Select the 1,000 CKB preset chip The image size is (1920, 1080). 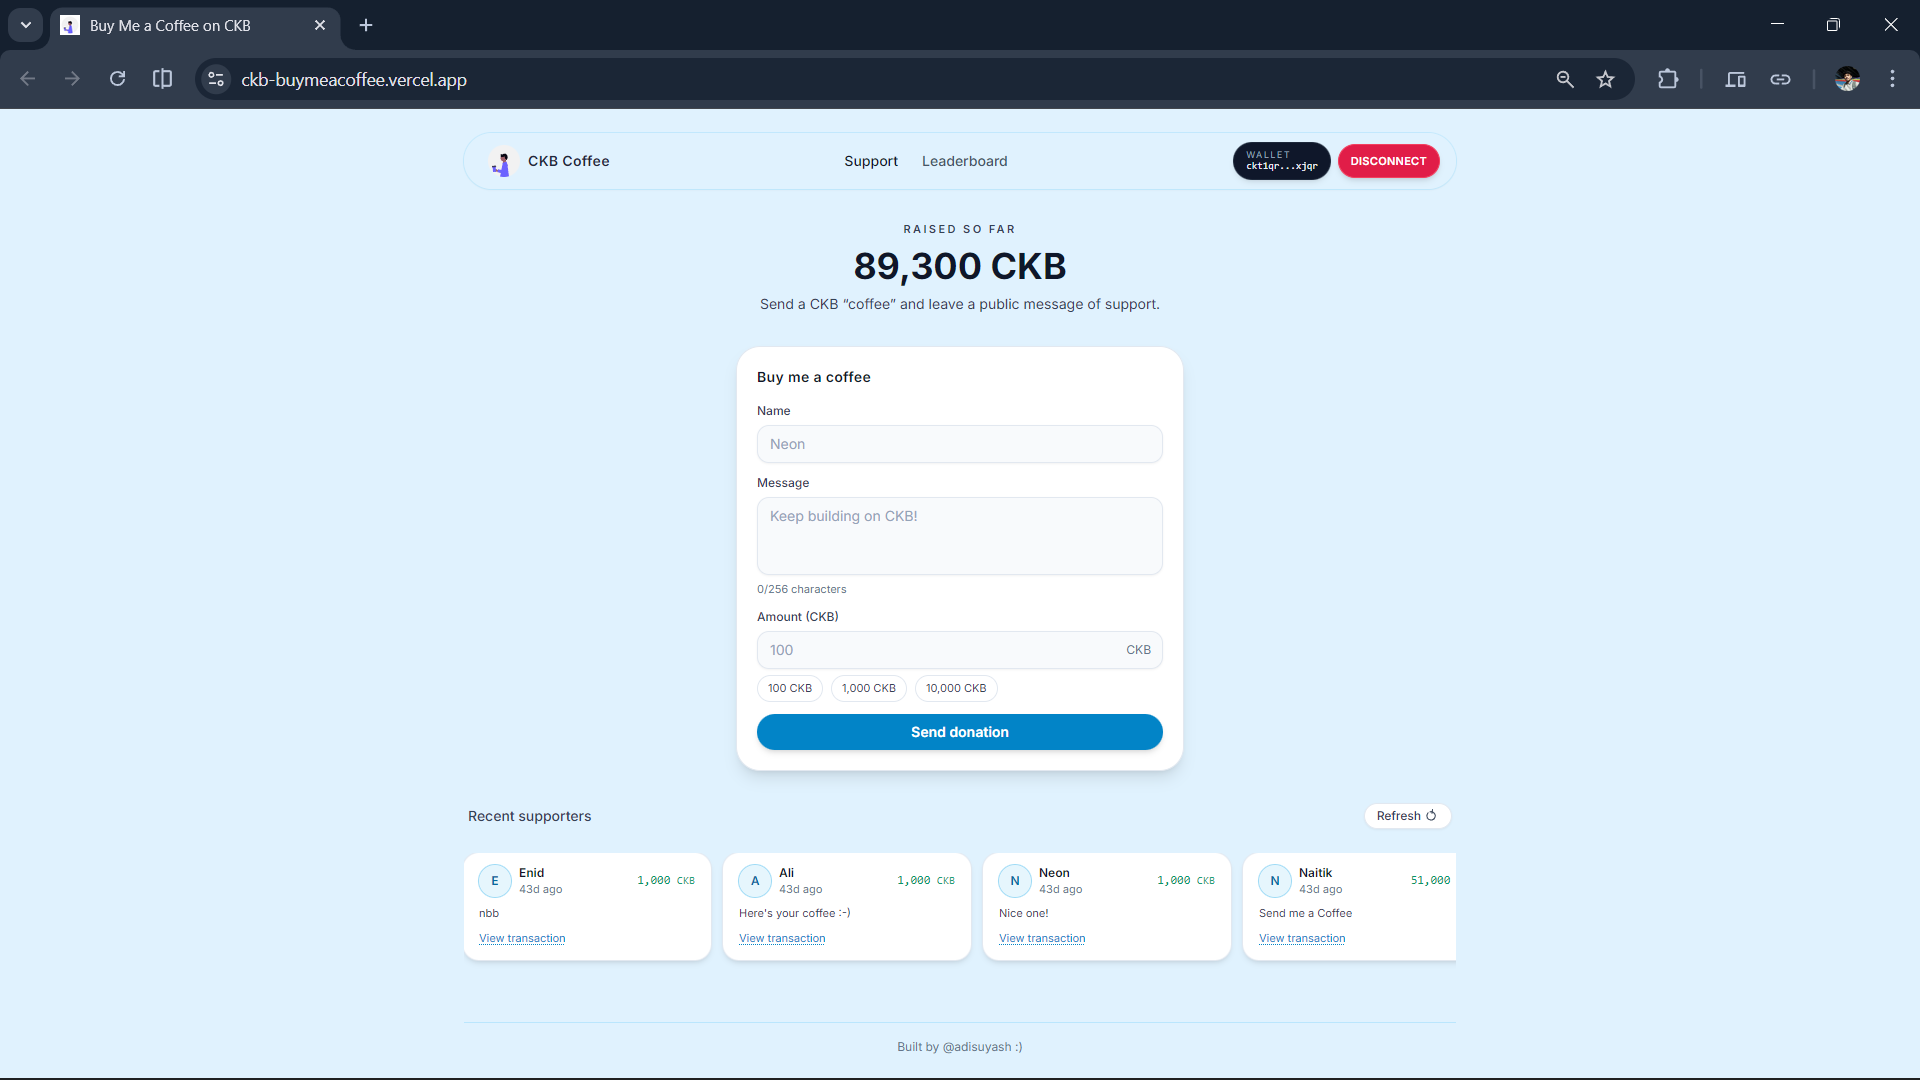coord(868,688)
